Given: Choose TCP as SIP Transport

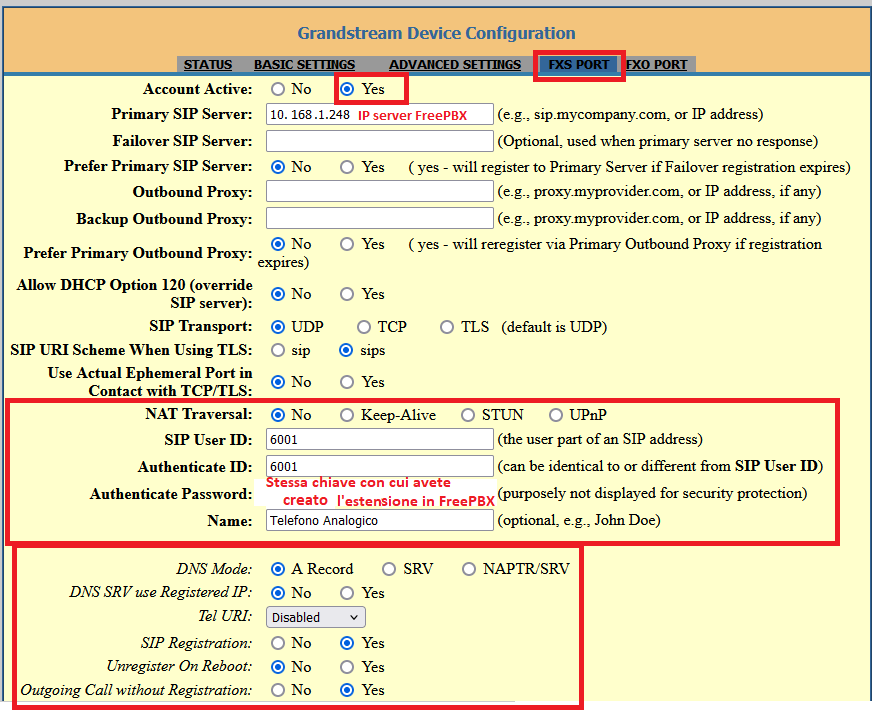Looking at the screenshot, I should (364, 327).
